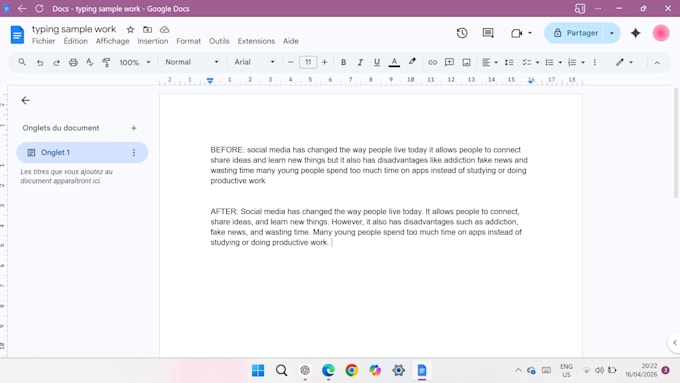This screenshot has height=383, width=680.
Task: Open the Normal paragraph style dropdown
Action: (192, 62)
